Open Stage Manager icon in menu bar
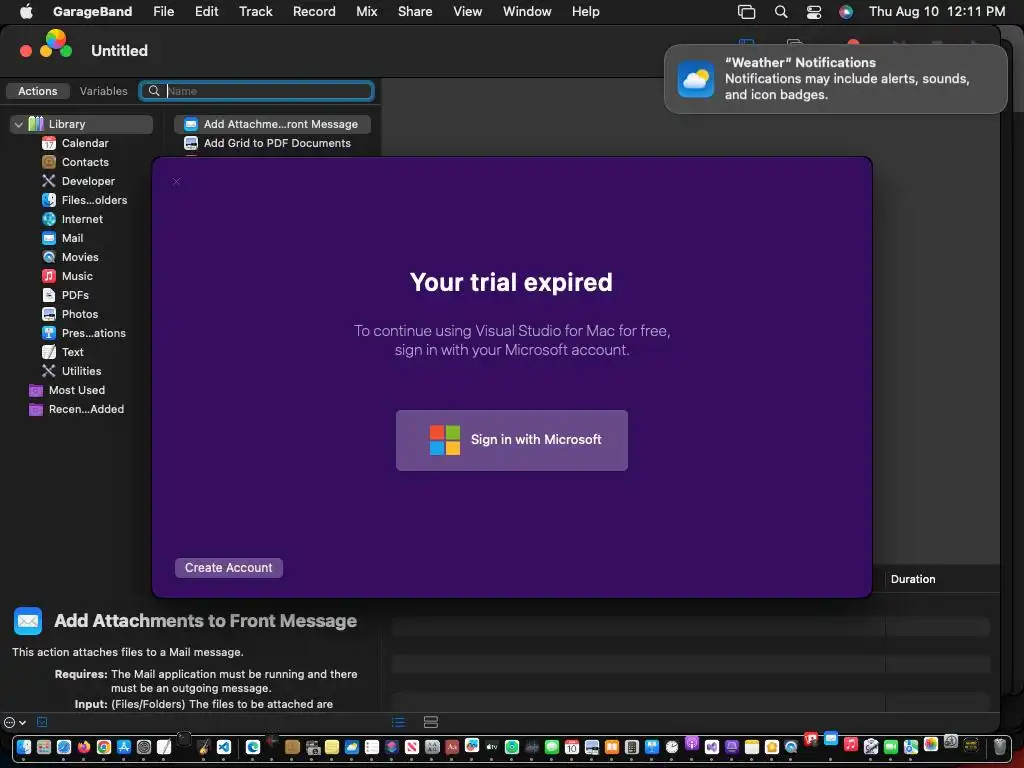The height and width of the screenshot is (768, 1024). (746, 12)
